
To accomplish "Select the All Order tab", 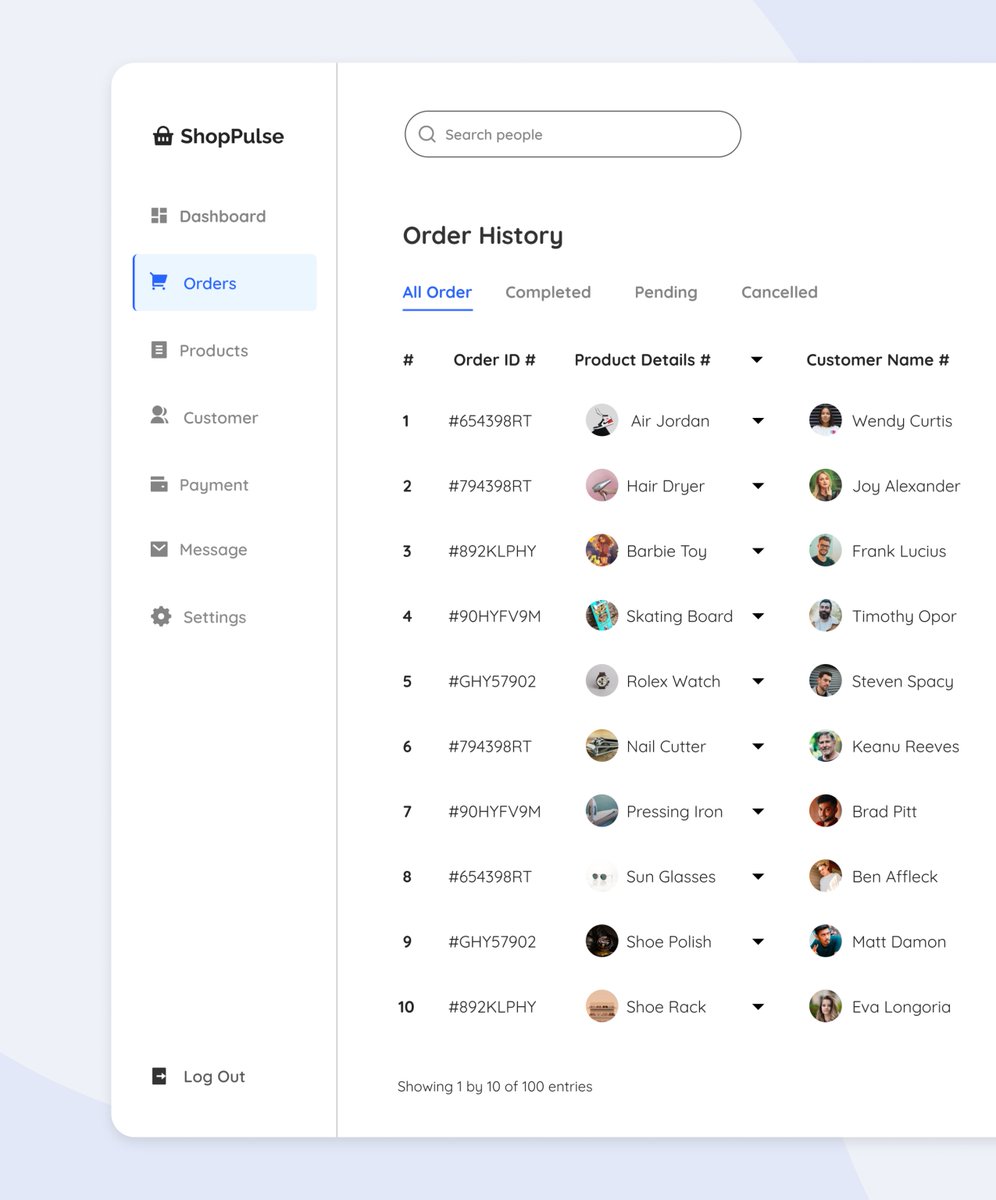I will [x=437, y=292].
